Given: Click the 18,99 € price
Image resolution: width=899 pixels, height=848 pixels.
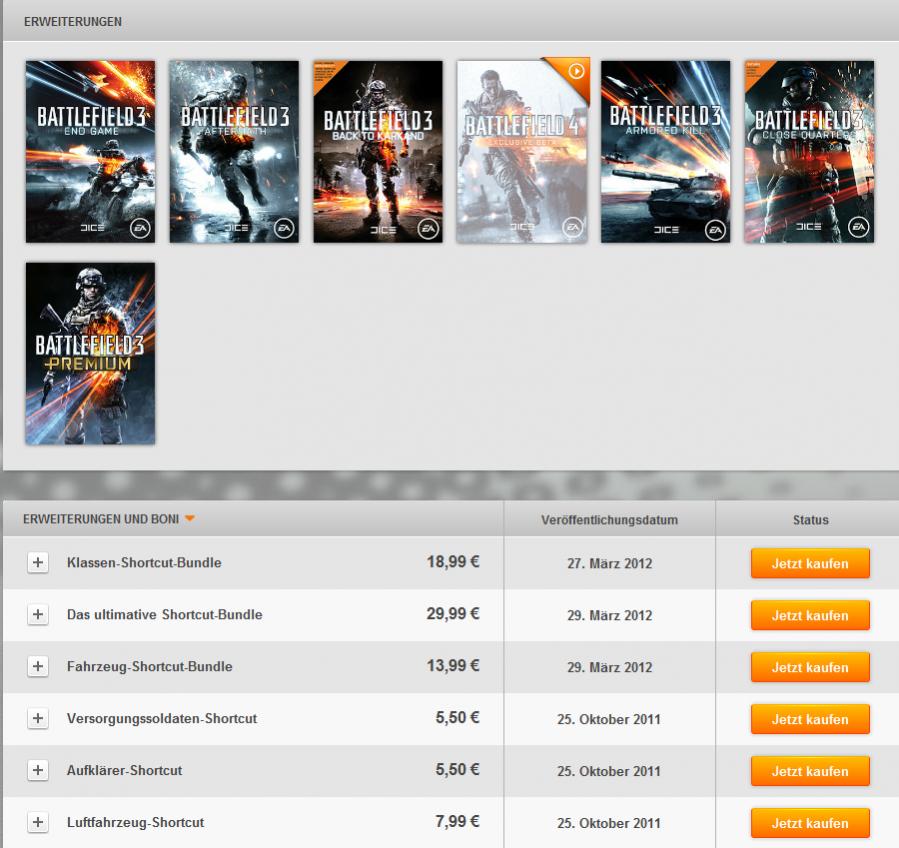Looking at the screenshot, I should tap(453, 562).
